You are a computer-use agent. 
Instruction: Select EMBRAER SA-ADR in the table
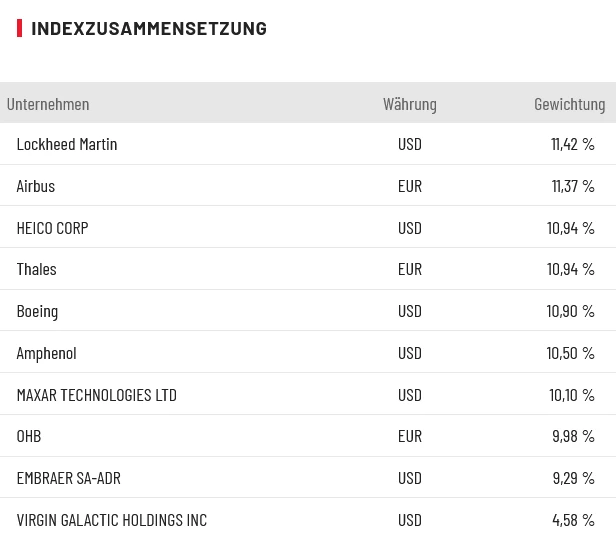tap(69, 478)
